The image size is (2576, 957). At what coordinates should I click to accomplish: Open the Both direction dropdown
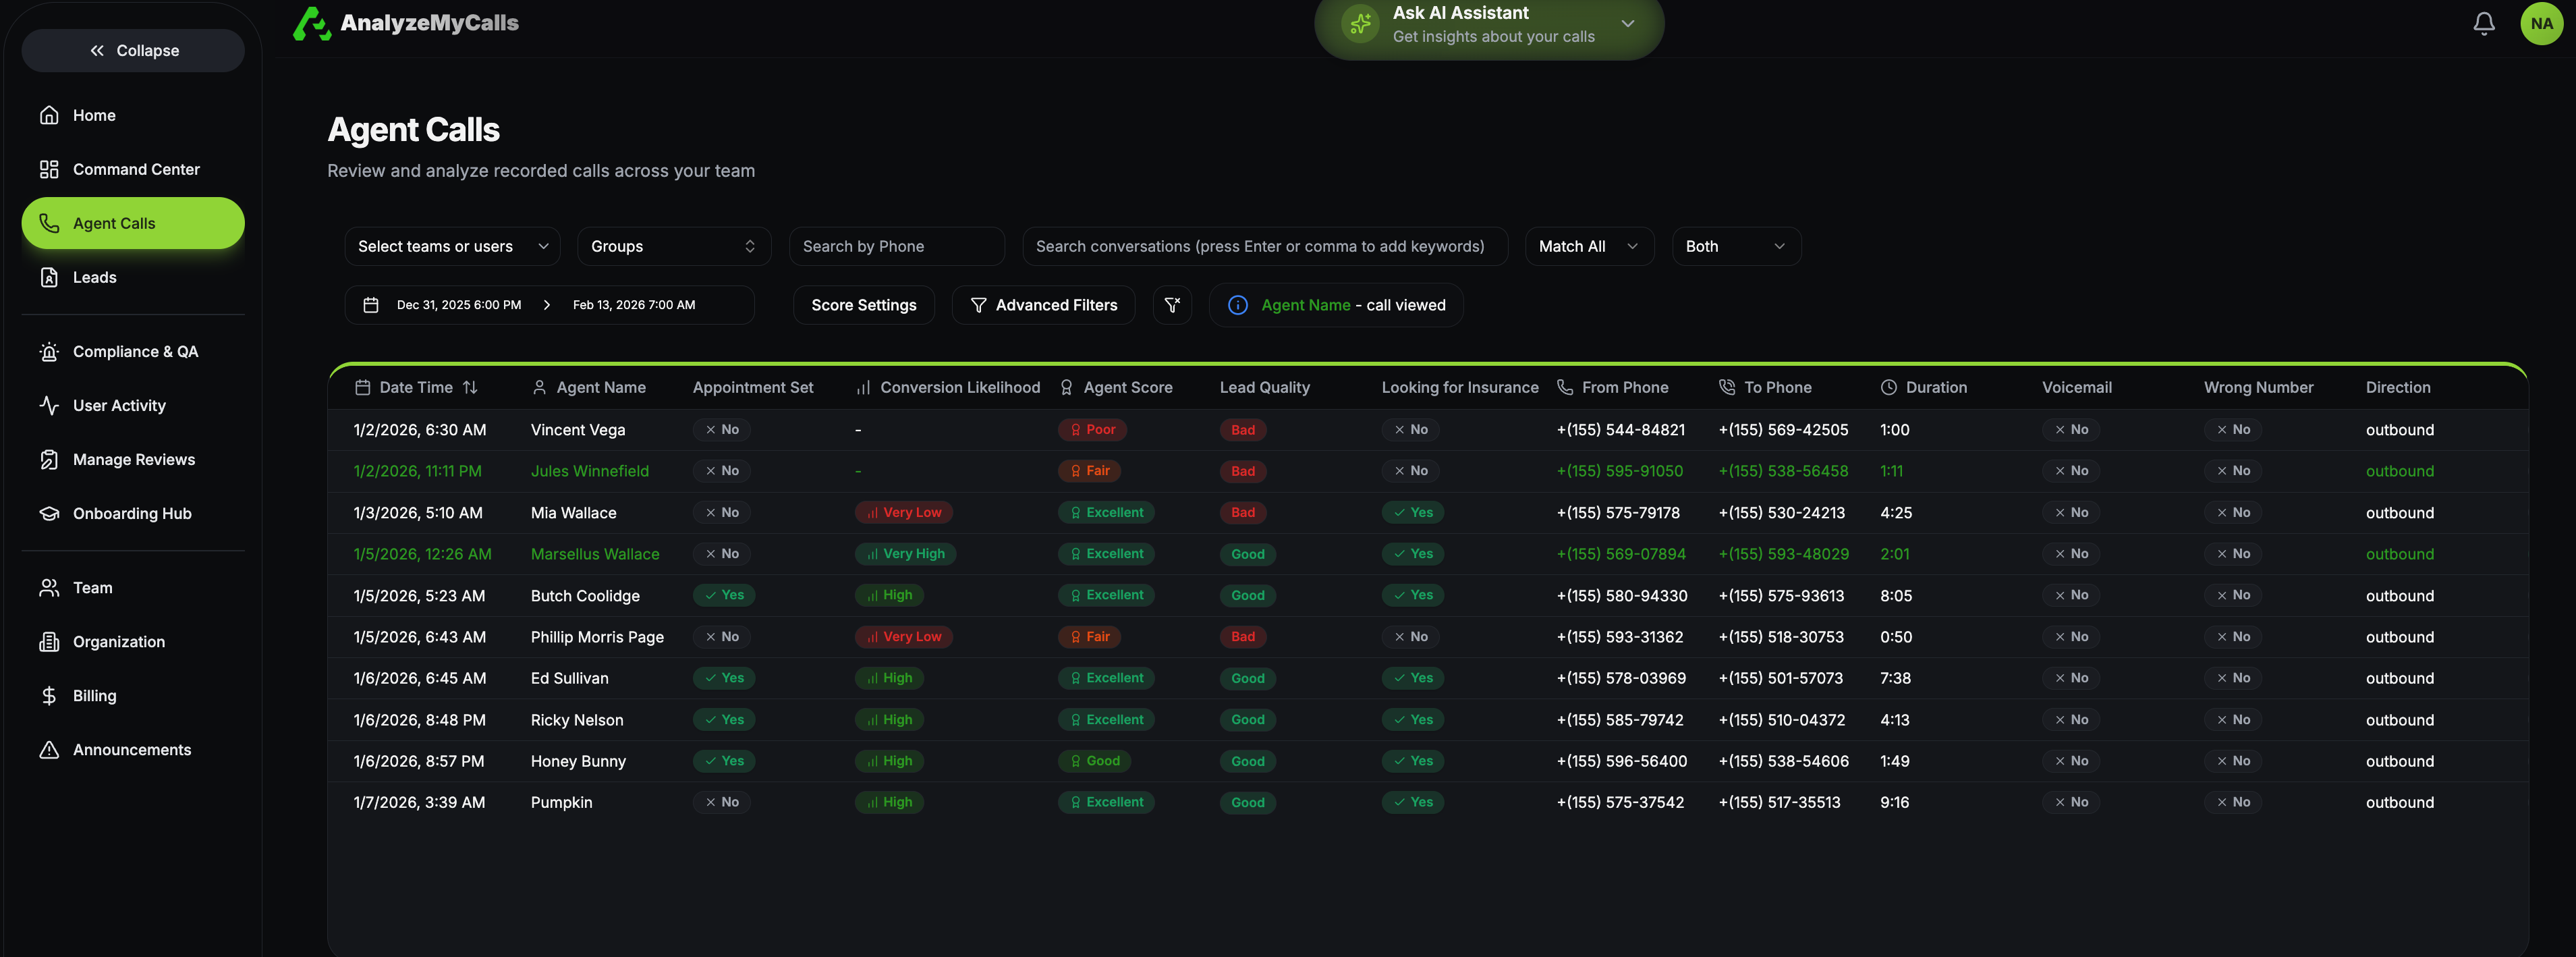coord(1735,246)
